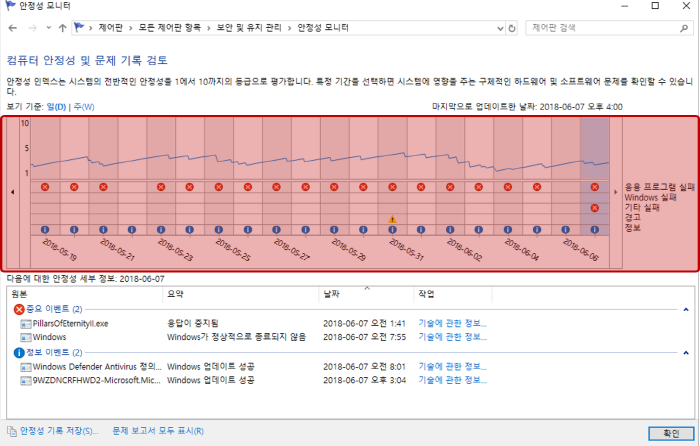Select the 제어판 breadcrumb
Viewport: 700px width, 446px height.
pos(111,28)
